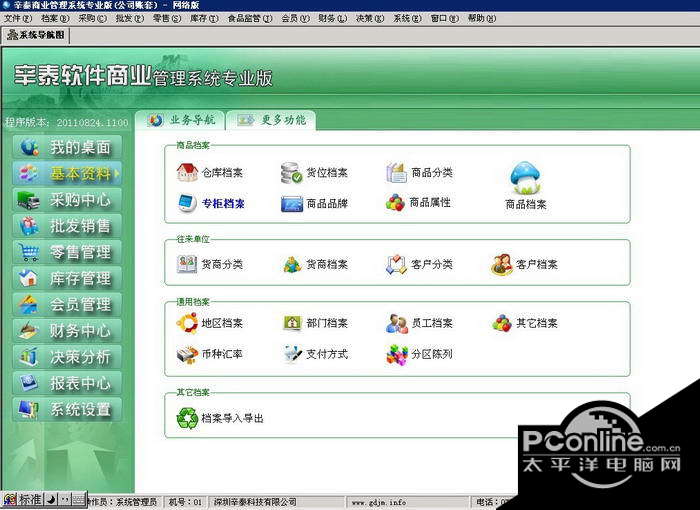Open the 档案 menu

[55, 18]
